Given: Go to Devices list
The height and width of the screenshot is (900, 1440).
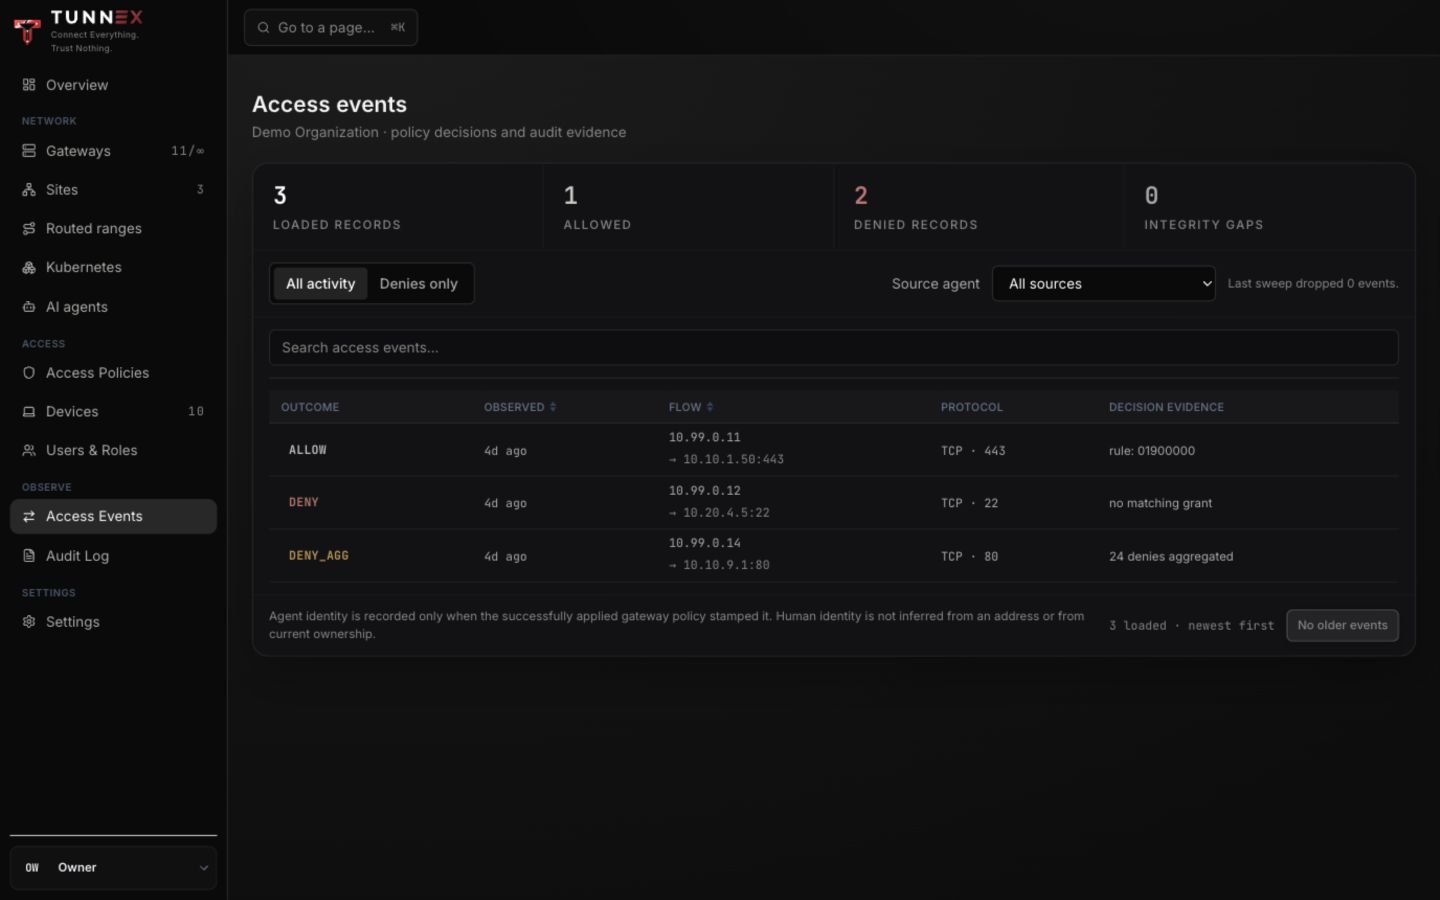Looking at the screenshot, I should 113,412.
